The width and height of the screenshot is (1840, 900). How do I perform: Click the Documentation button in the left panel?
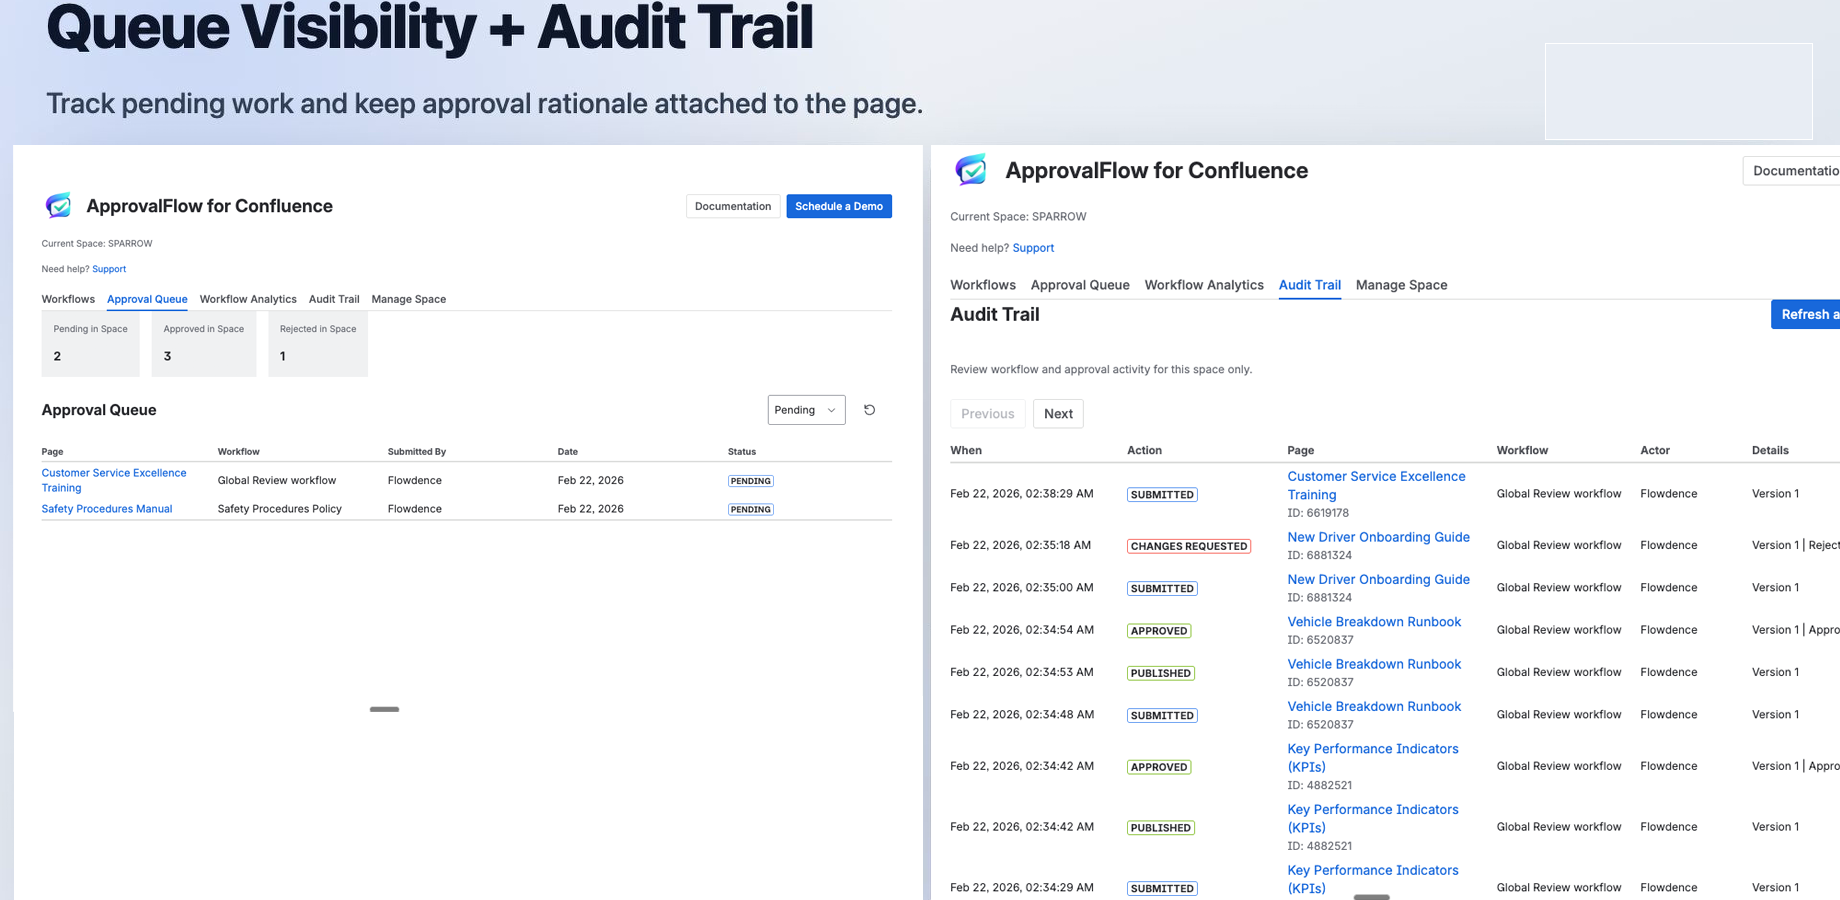[x=733, y=206]
